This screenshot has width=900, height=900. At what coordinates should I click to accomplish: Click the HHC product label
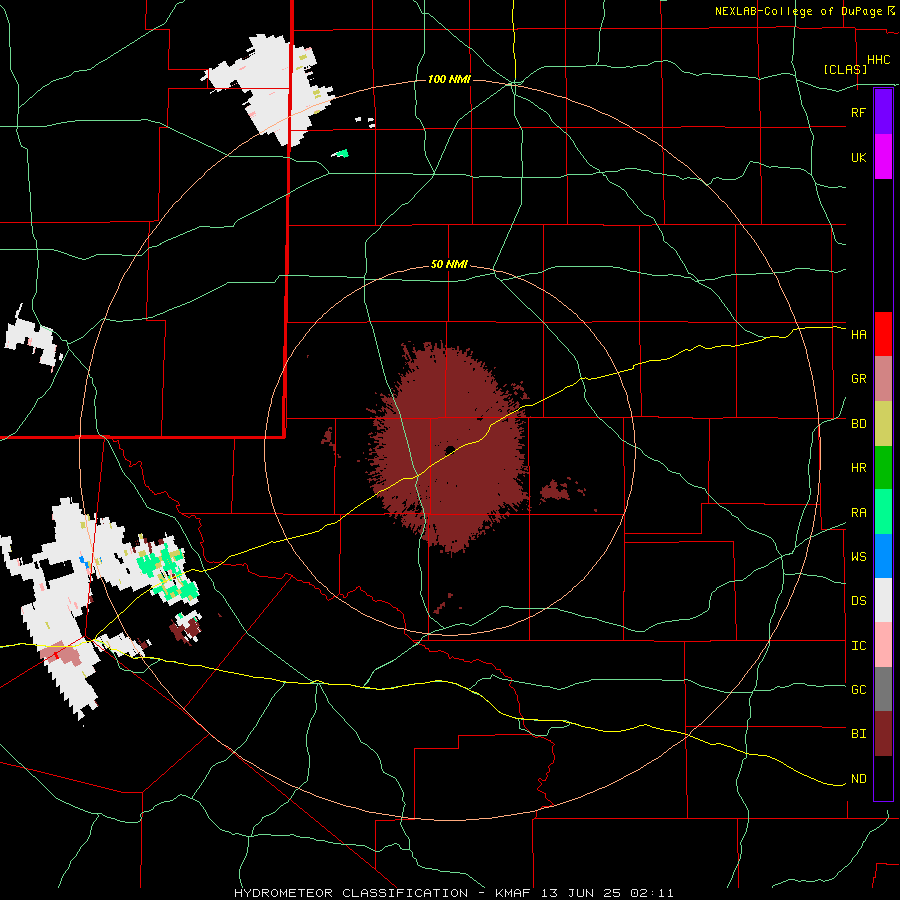879,60
